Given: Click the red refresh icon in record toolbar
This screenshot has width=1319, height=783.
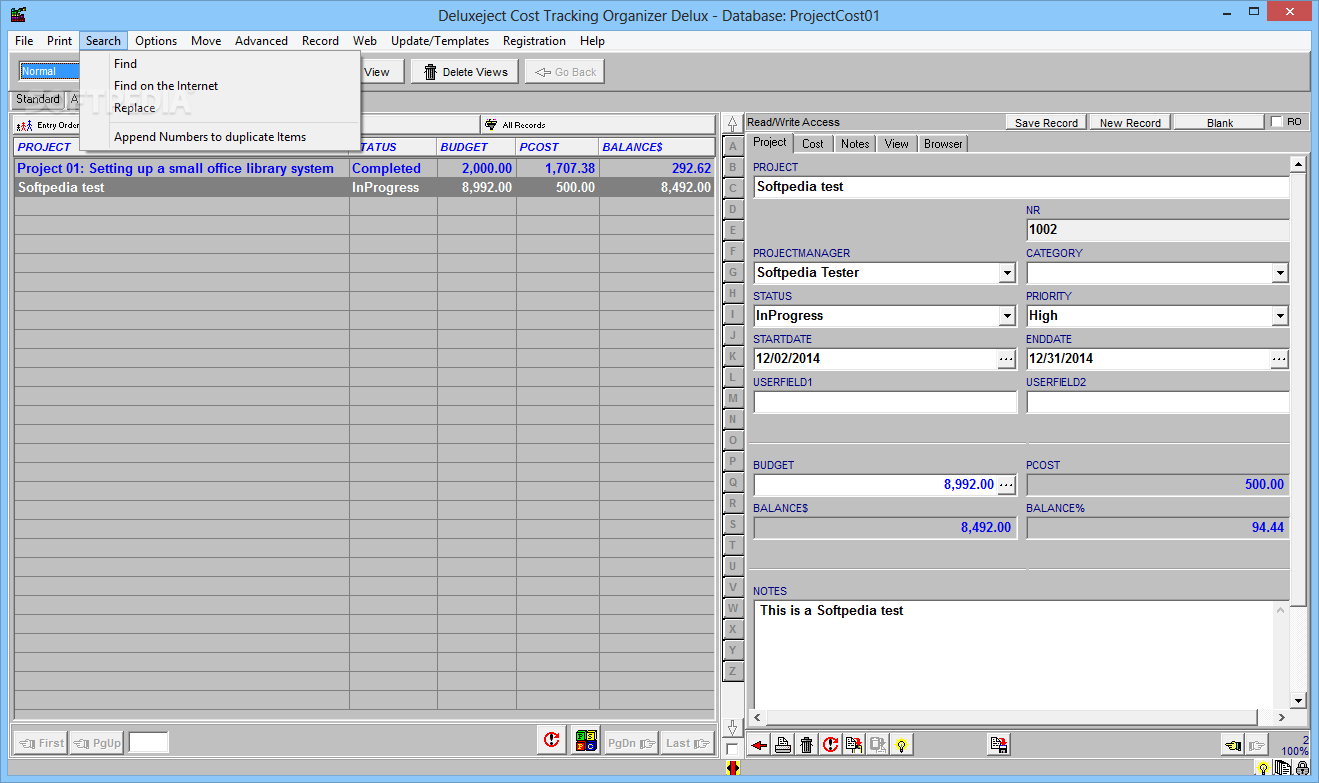Looking at the screenshot, I should [830, 745].
